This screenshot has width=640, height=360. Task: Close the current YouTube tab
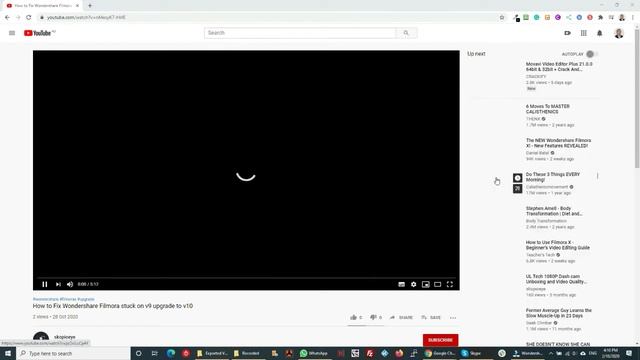[x=77, y=6]
